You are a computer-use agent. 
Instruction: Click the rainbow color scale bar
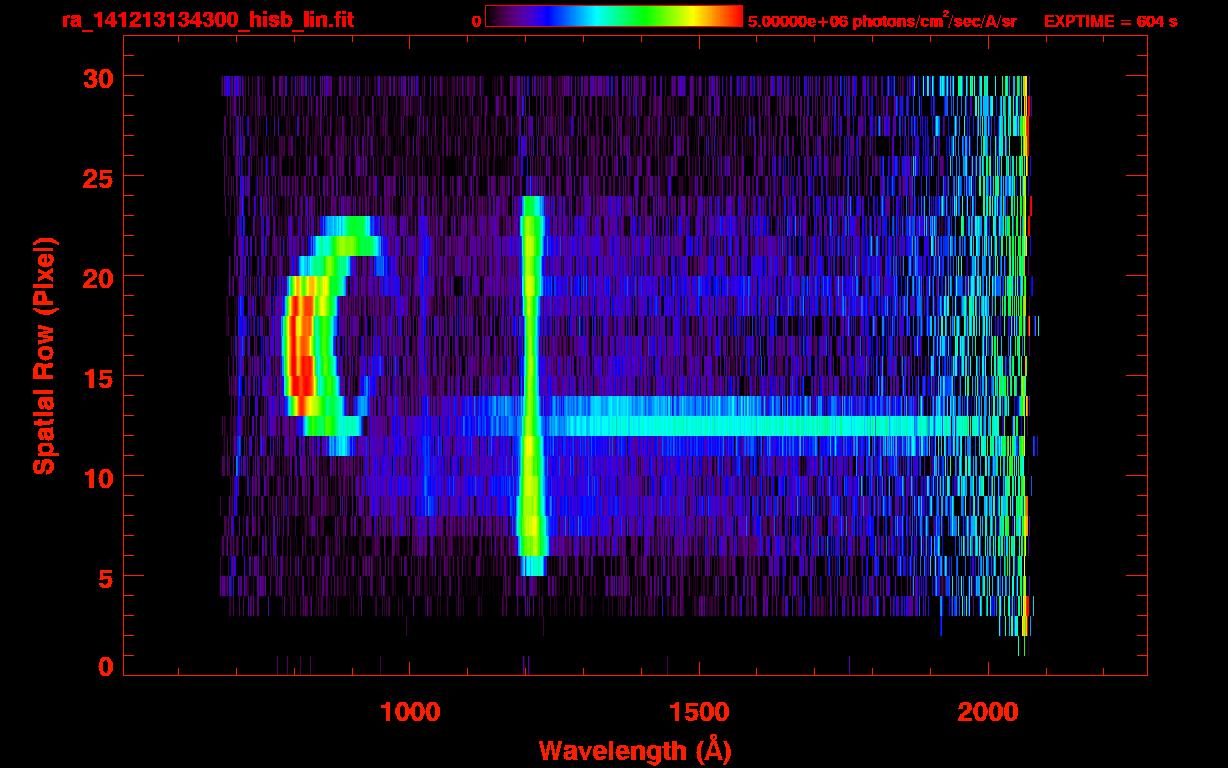[613, 16]
